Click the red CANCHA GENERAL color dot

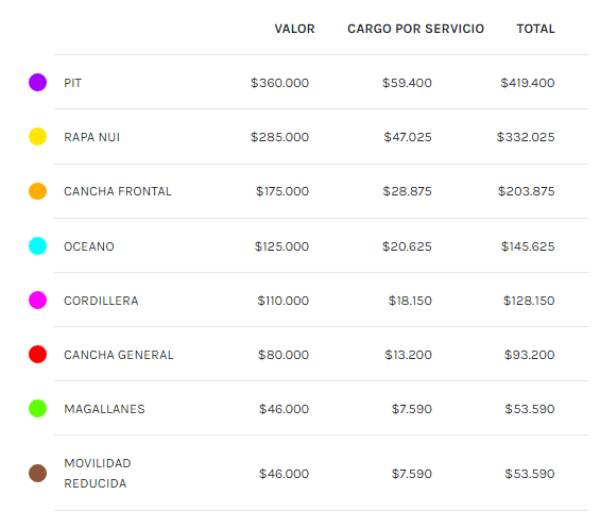tap(38, 354)
